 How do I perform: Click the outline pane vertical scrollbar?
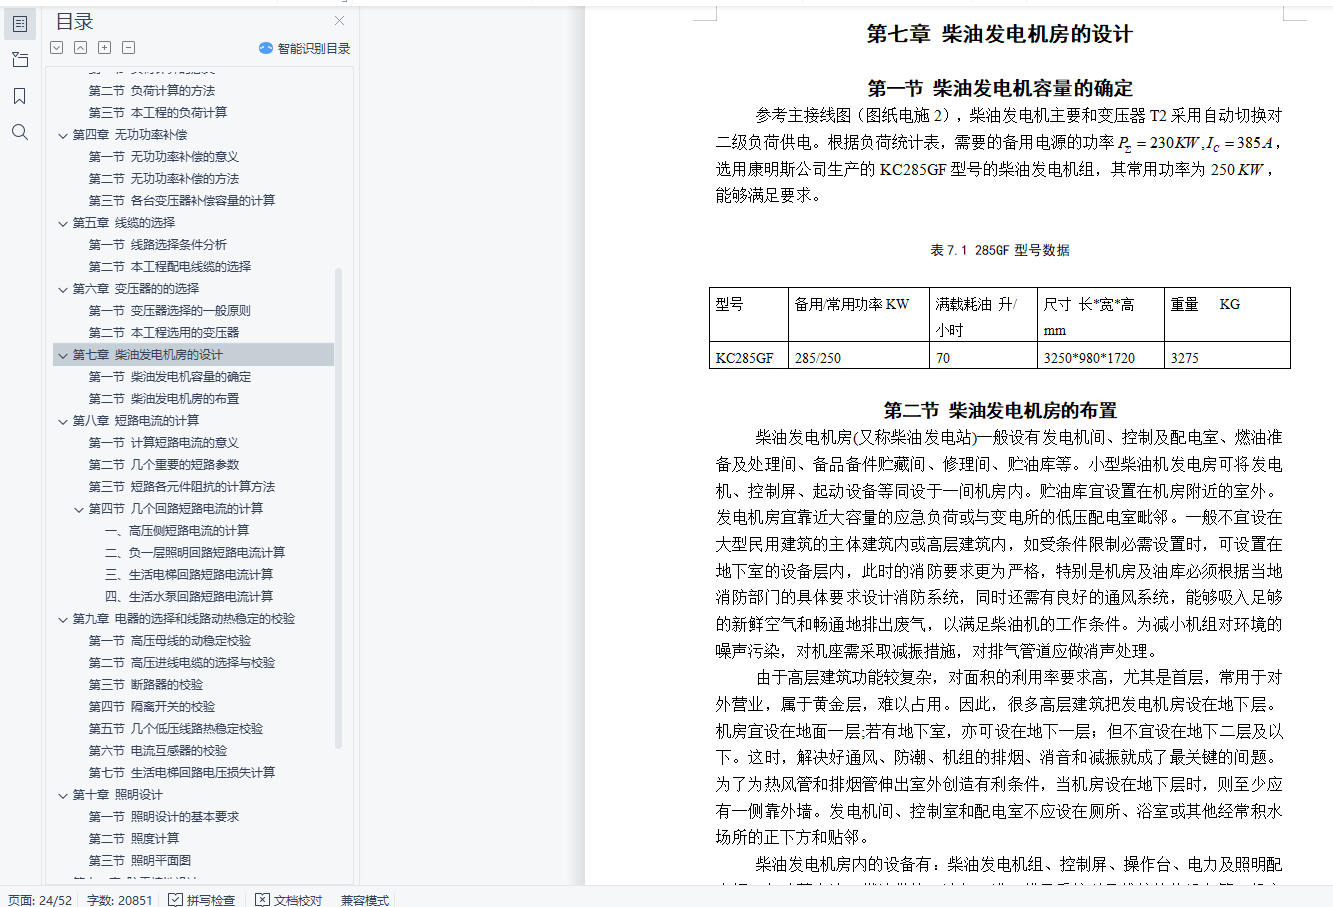338,508
